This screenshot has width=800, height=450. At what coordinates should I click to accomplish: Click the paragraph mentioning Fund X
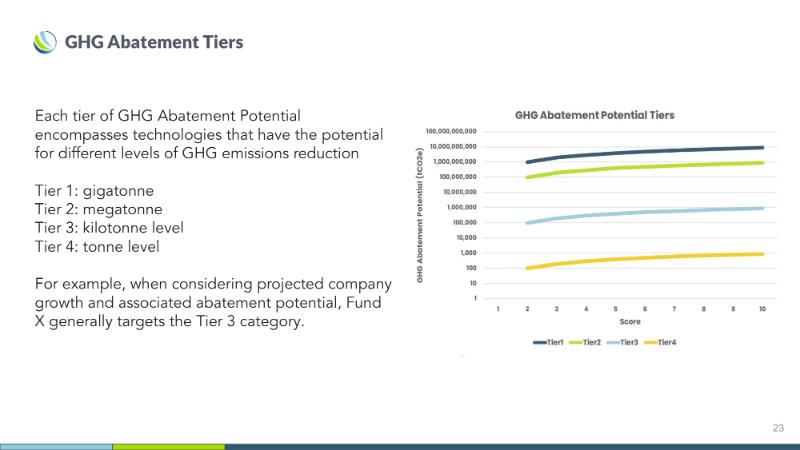[213, 304]
